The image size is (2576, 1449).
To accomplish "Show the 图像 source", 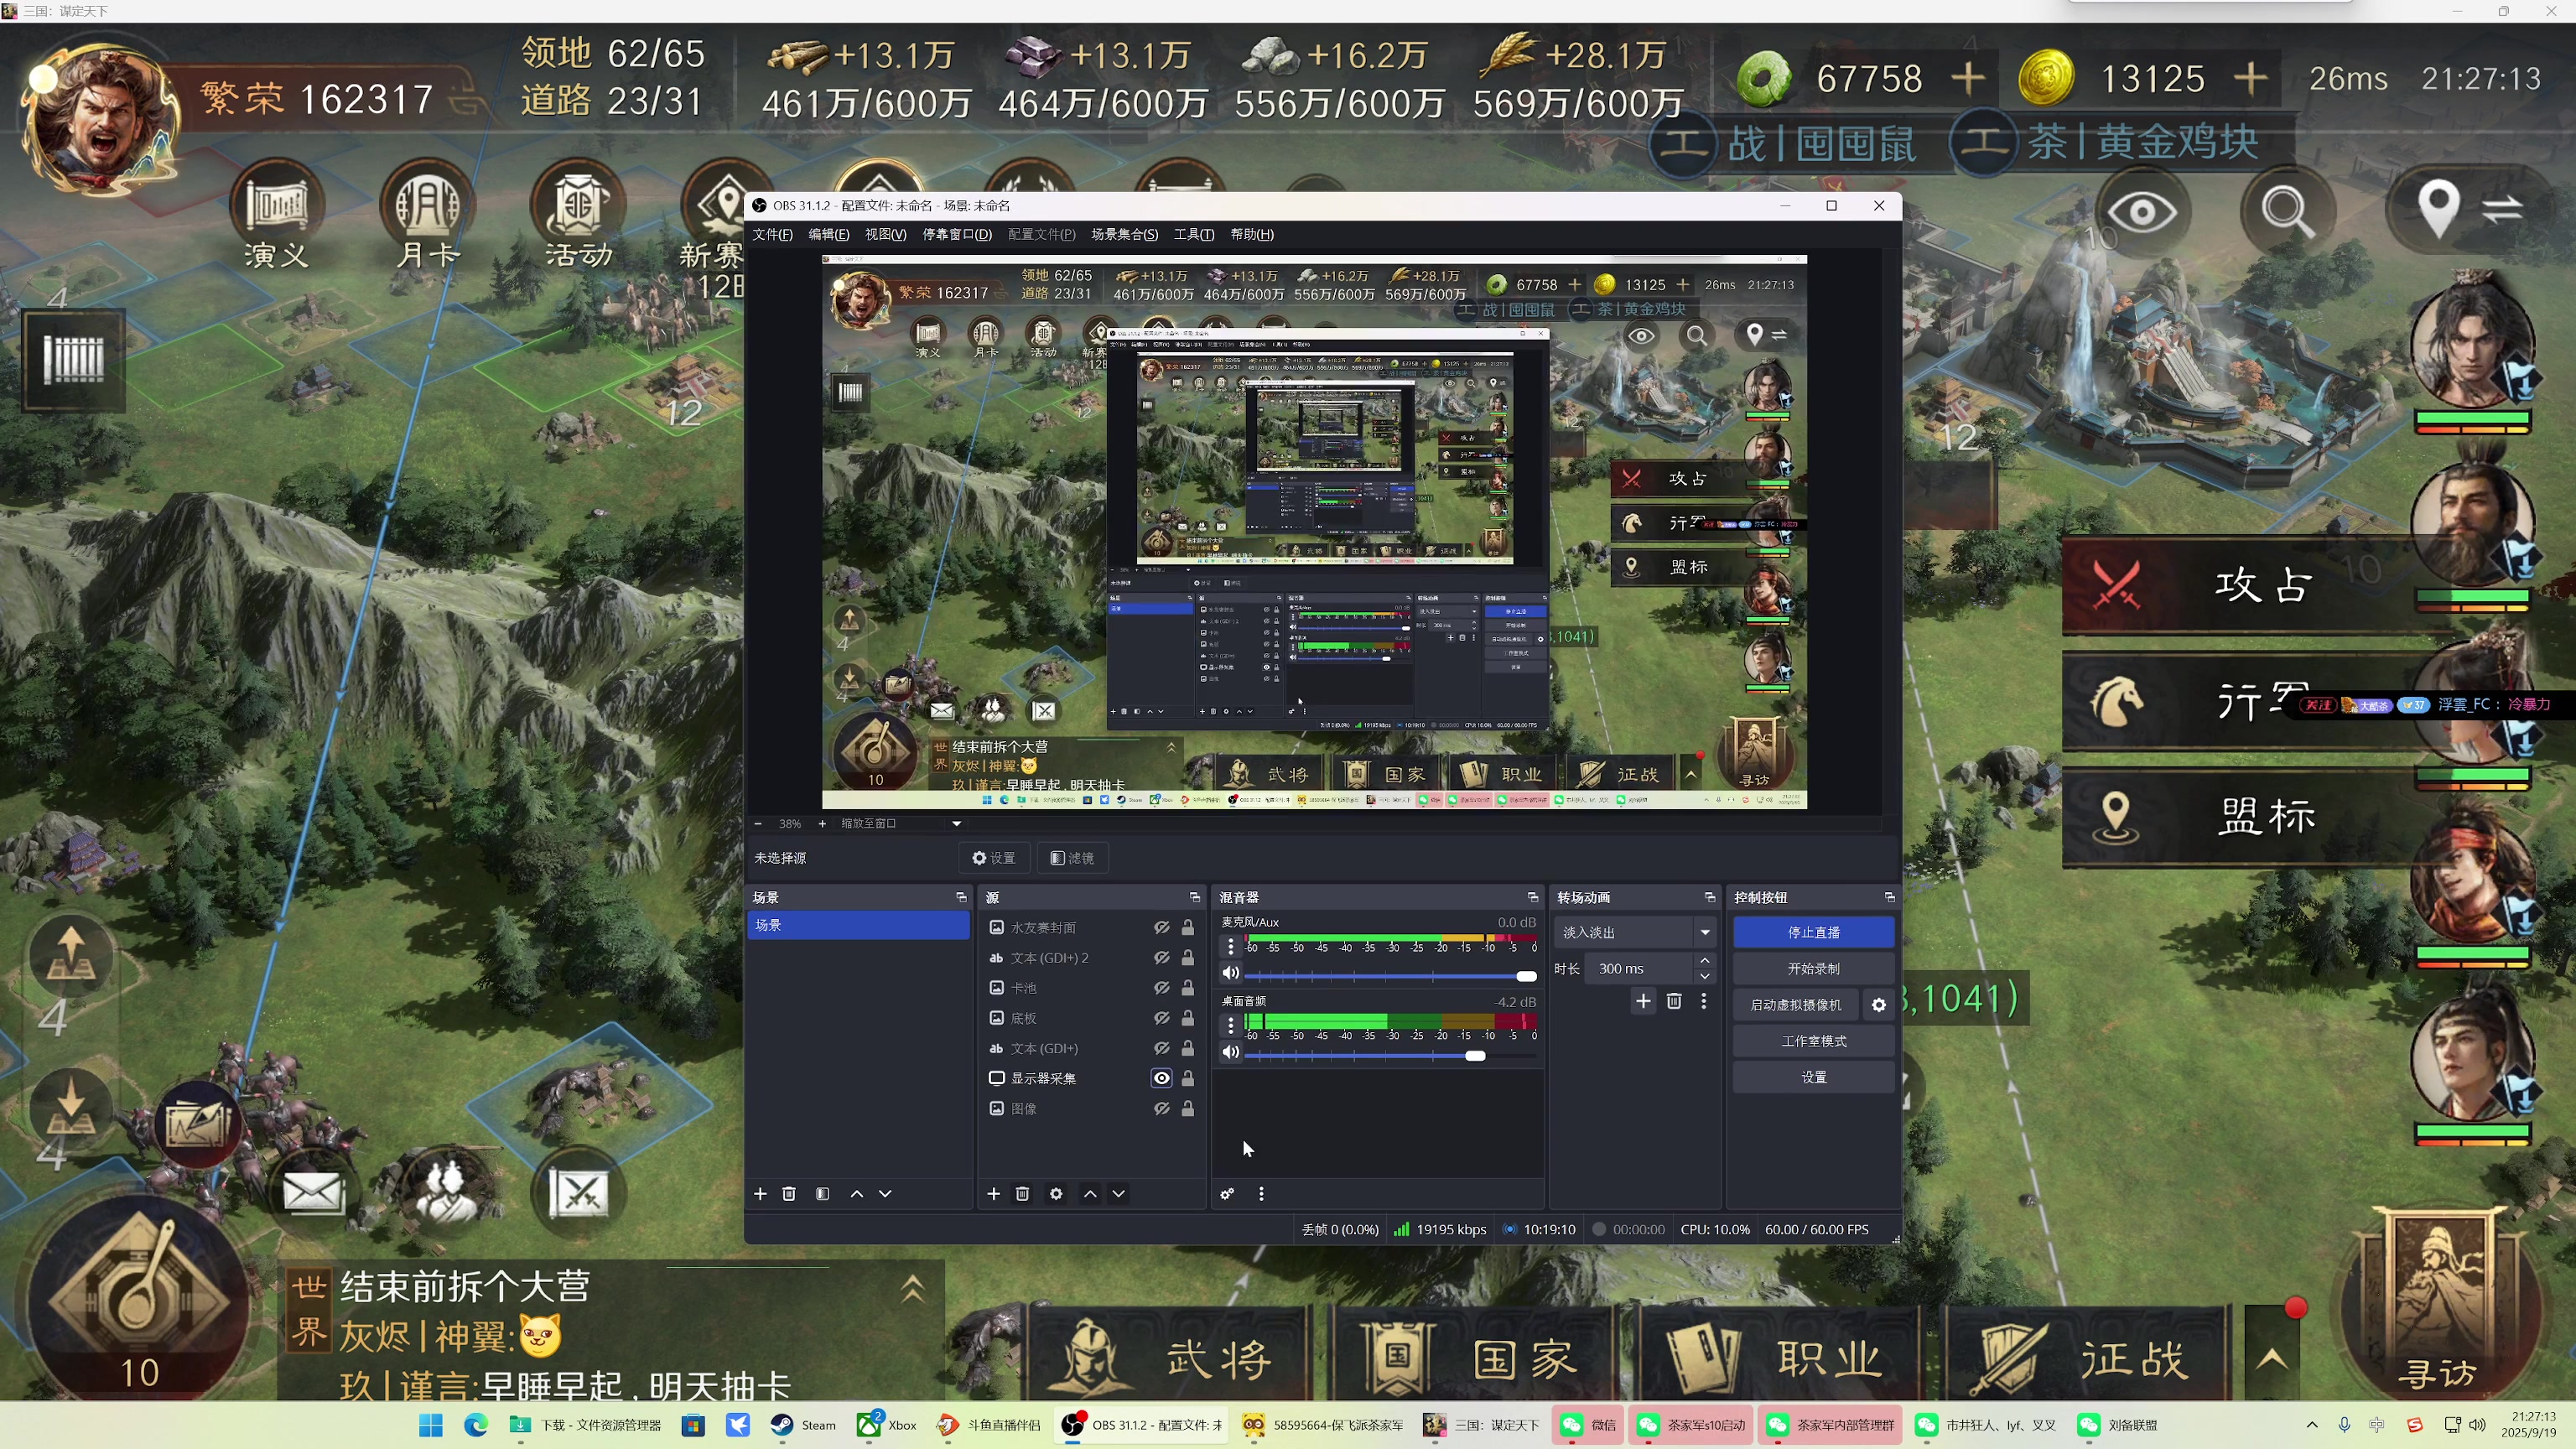I will point(1161,1108).
